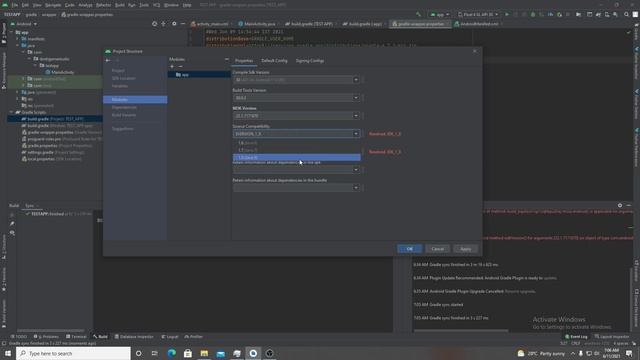Open the Pixel device selector dropdown

coord(478,14)
